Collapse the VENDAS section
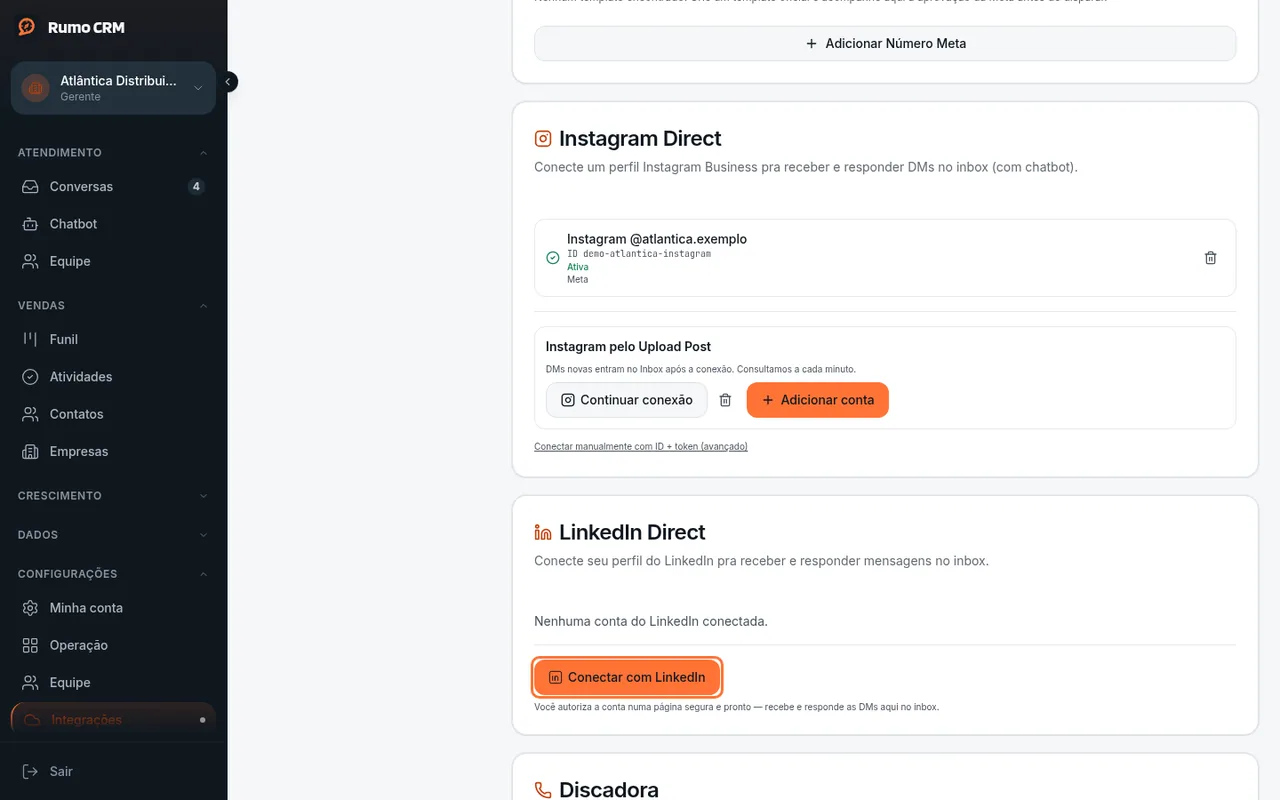Image resolution: width=1280 pixels, height=800 pixels. pos(113,306)
